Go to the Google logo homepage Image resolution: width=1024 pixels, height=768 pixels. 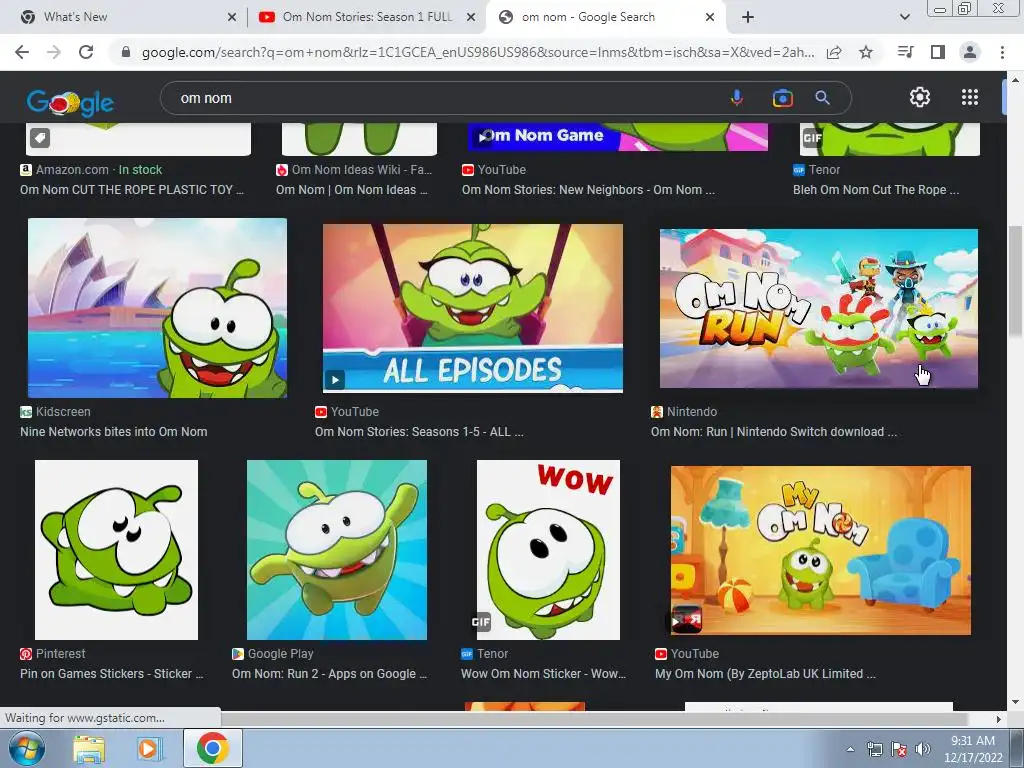[x=70, y=103]
